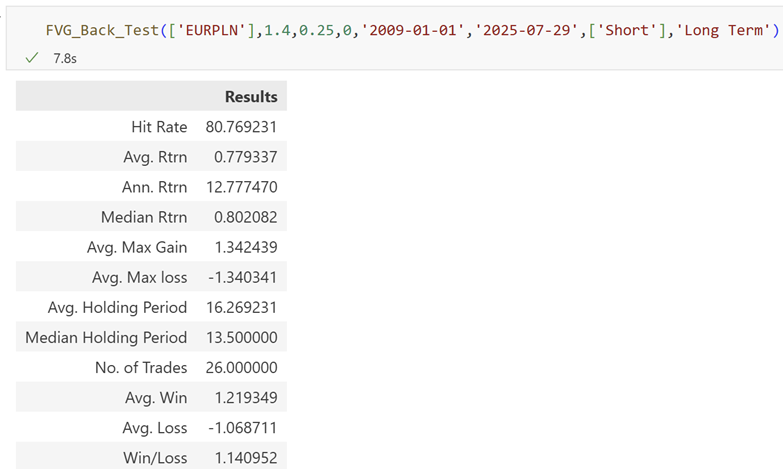The width and height of the screenshot is (783, 469).
Task: Click the Hit Rate row label
Action: point(159,127)
